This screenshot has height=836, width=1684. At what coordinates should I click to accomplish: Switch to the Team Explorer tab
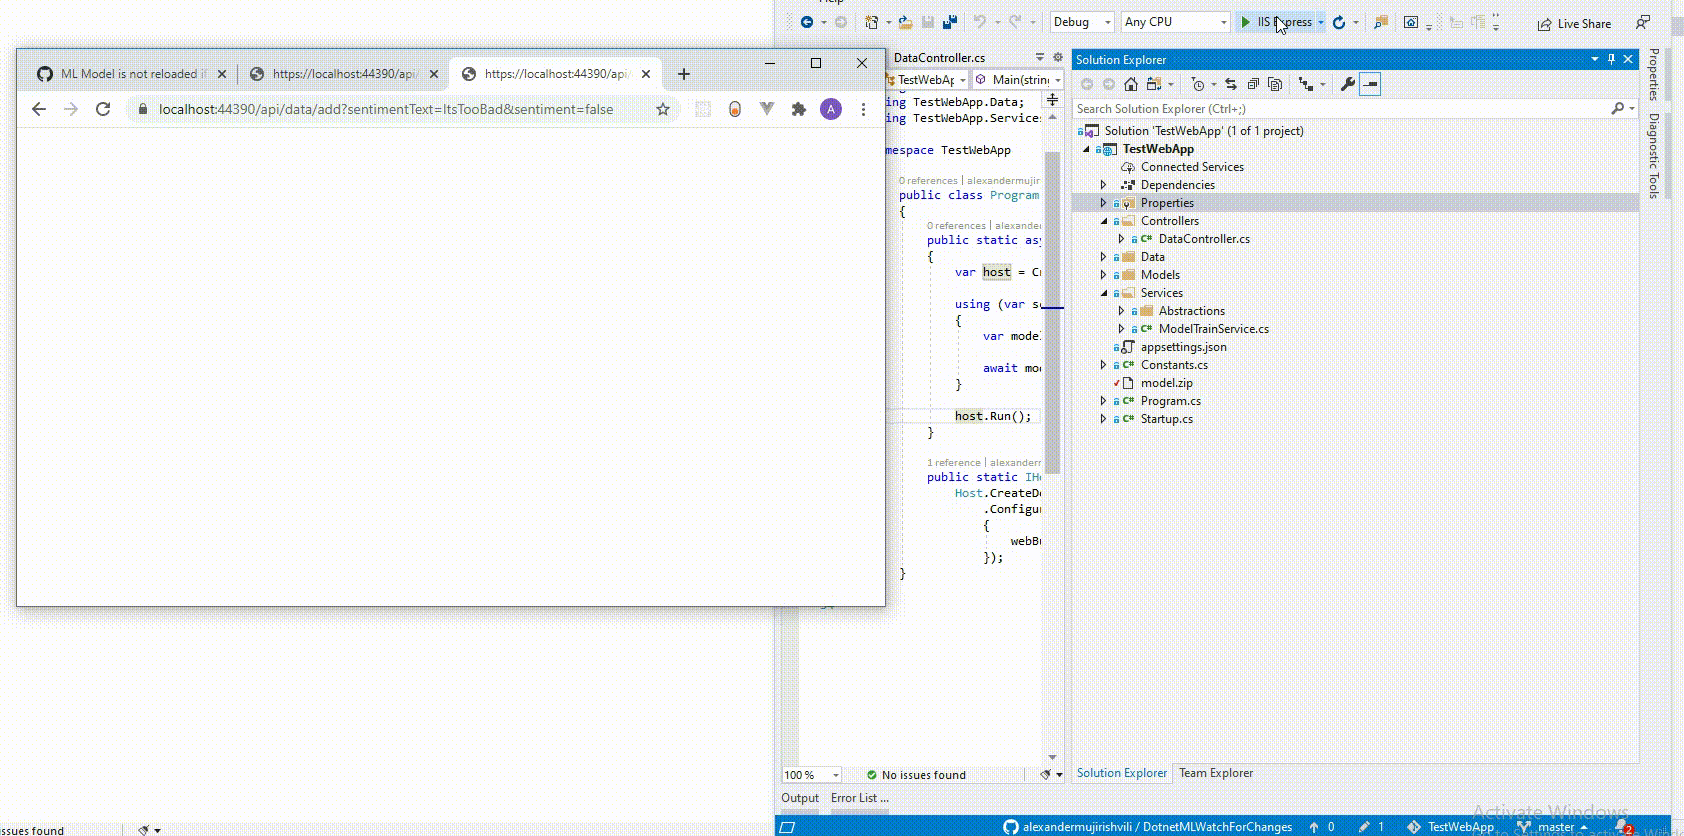click(x=1215, y=773)
